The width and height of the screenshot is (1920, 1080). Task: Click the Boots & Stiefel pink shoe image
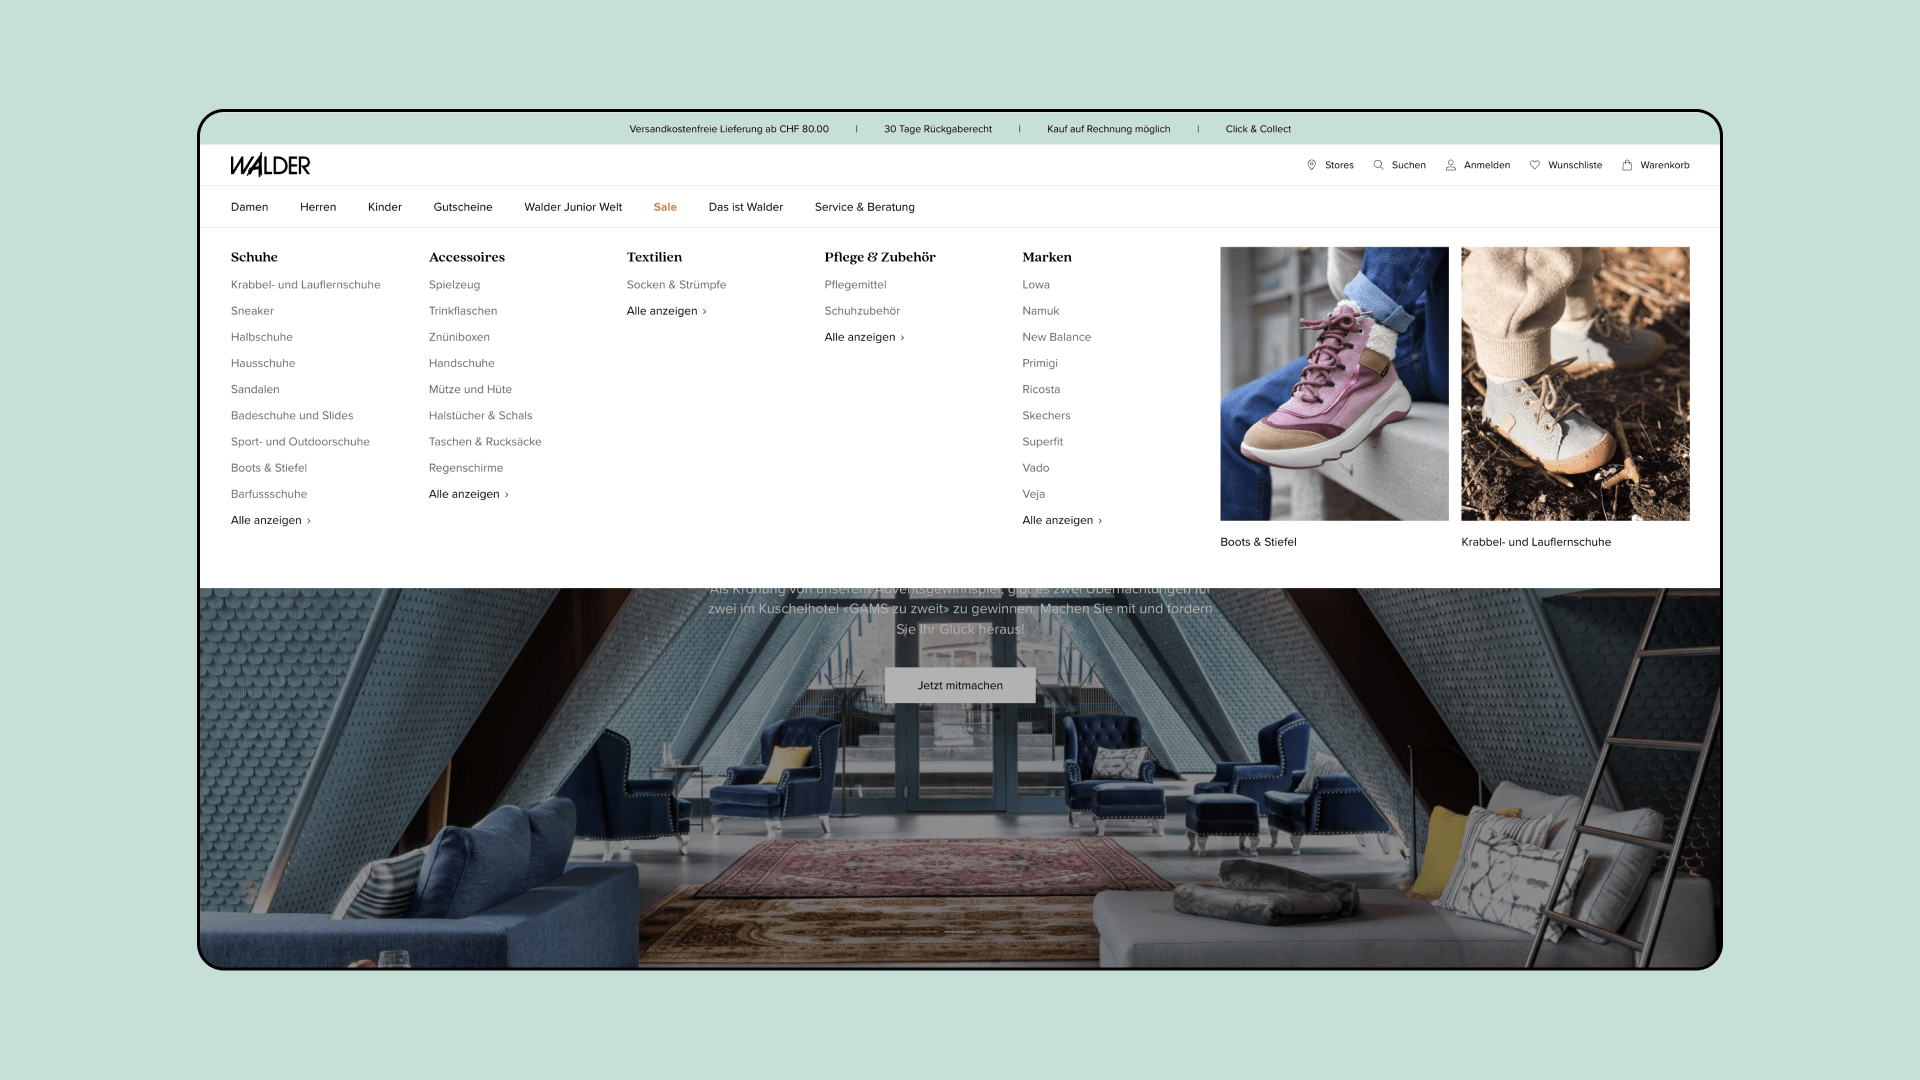(x=1334, y=384)
